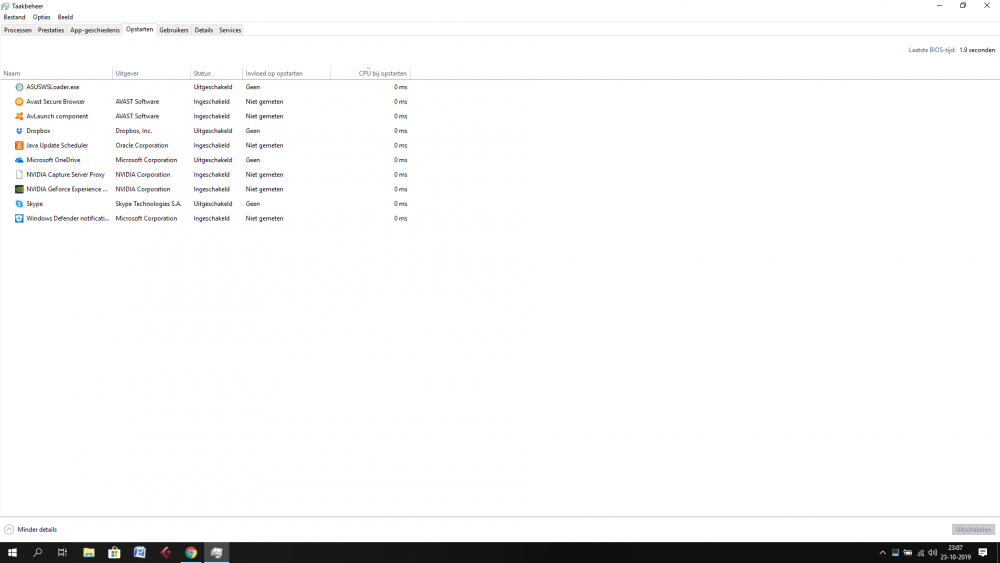Click Uitgeschakeld status of ASUSWSLoader.exe

coord(213,87)
